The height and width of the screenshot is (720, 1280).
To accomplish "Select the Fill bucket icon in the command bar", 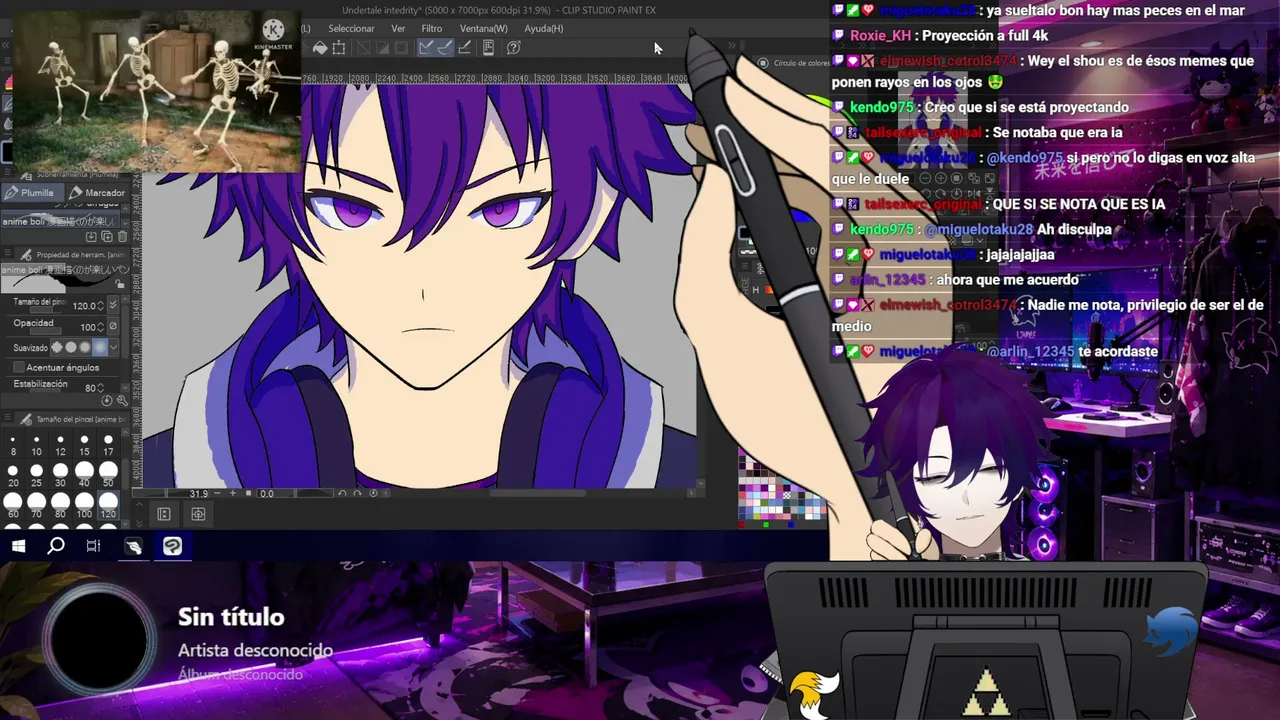I will pyautogui.click(x=320, y=48).
